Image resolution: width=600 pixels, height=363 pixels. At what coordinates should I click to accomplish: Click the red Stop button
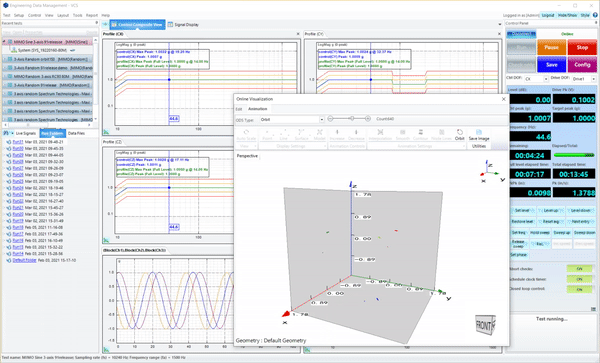(582, 47)
